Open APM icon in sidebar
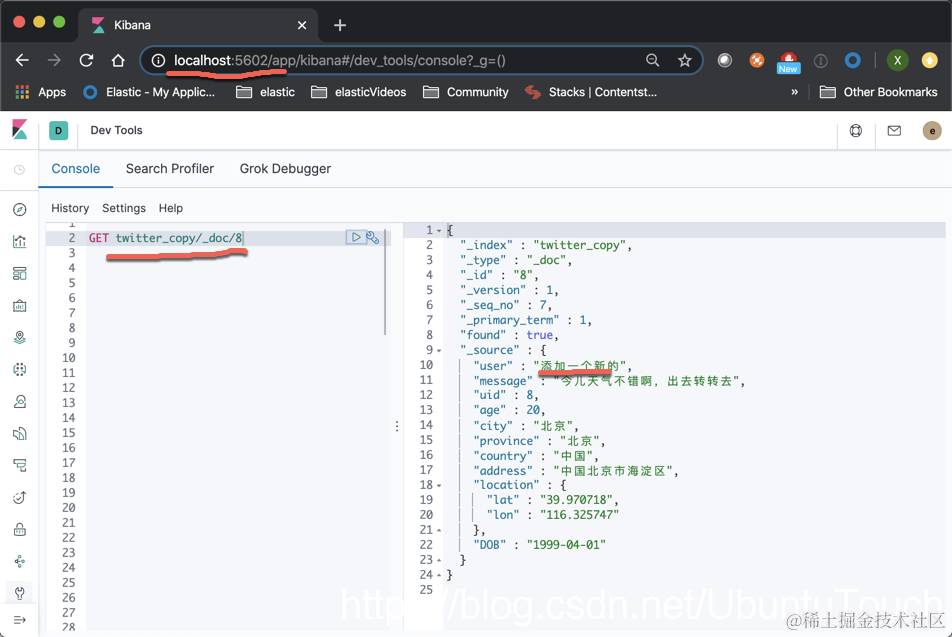Viewport: 952px width, 637px height. 19,466
